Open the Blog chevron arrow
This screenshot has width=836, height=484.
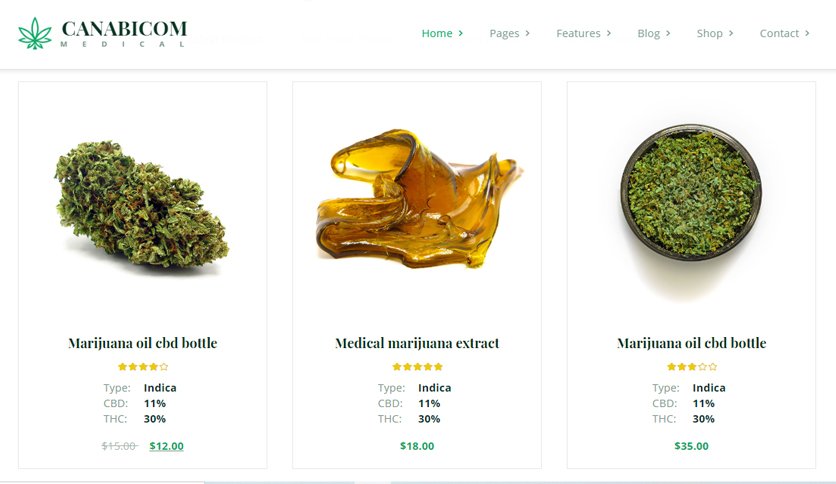[x=668, y=33]
